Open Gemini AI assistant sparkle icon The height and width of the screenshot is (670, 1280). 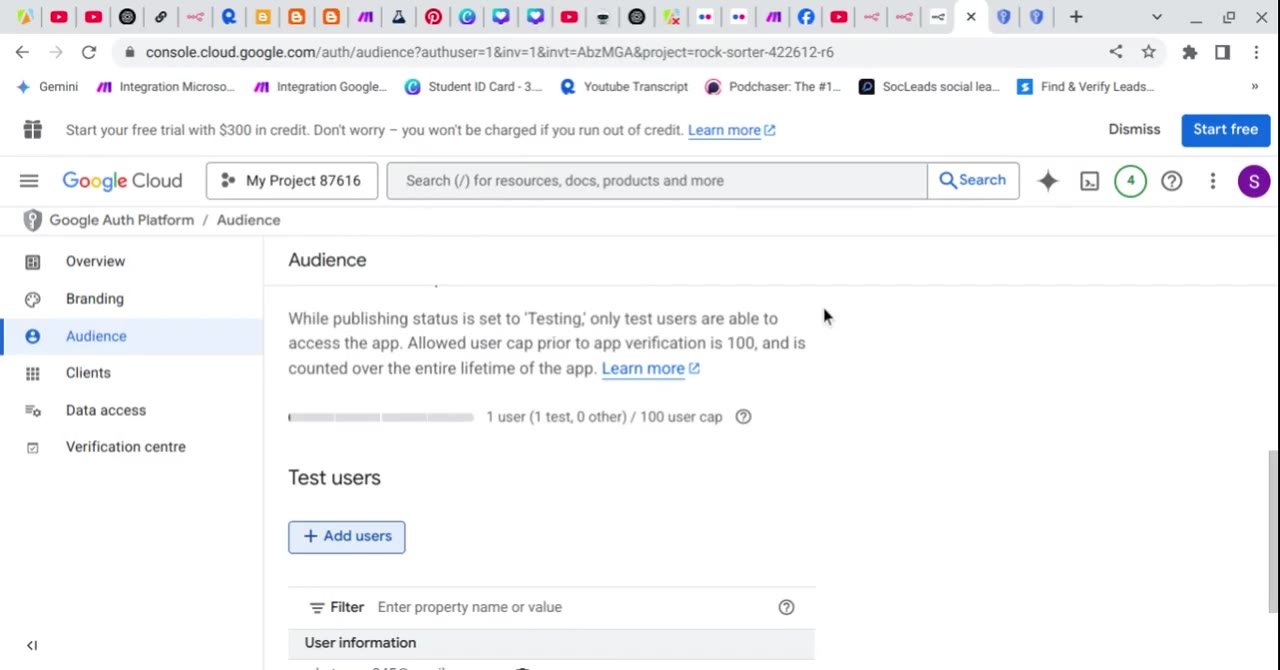tap(1048, 181)
